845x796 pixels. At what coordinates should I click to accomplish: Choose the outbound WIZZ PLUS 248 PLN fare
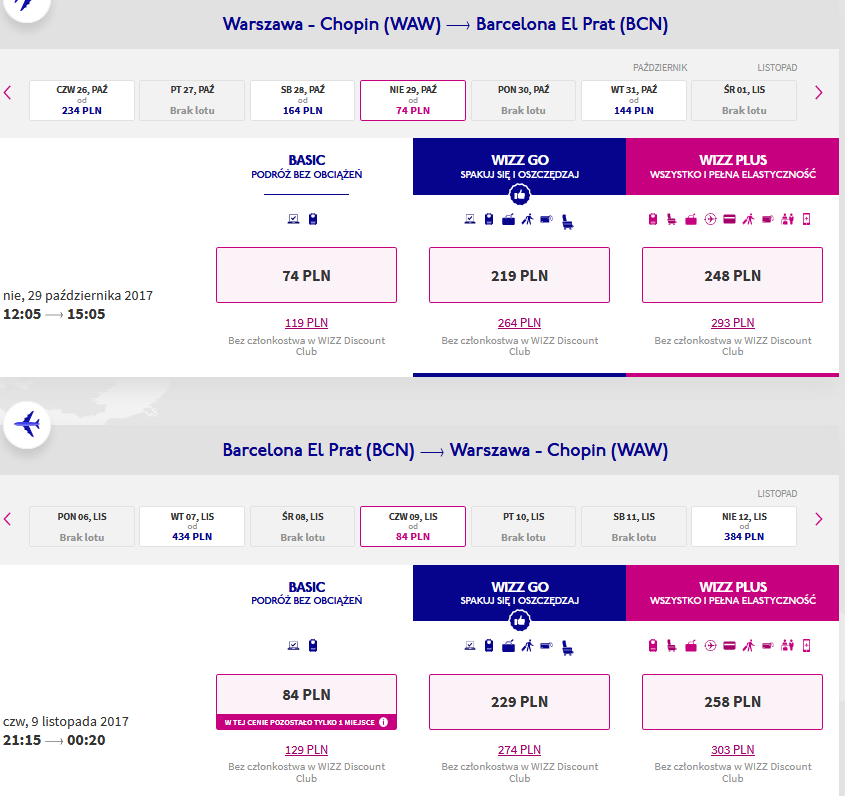pyautogui.click(x=732, y=275)
